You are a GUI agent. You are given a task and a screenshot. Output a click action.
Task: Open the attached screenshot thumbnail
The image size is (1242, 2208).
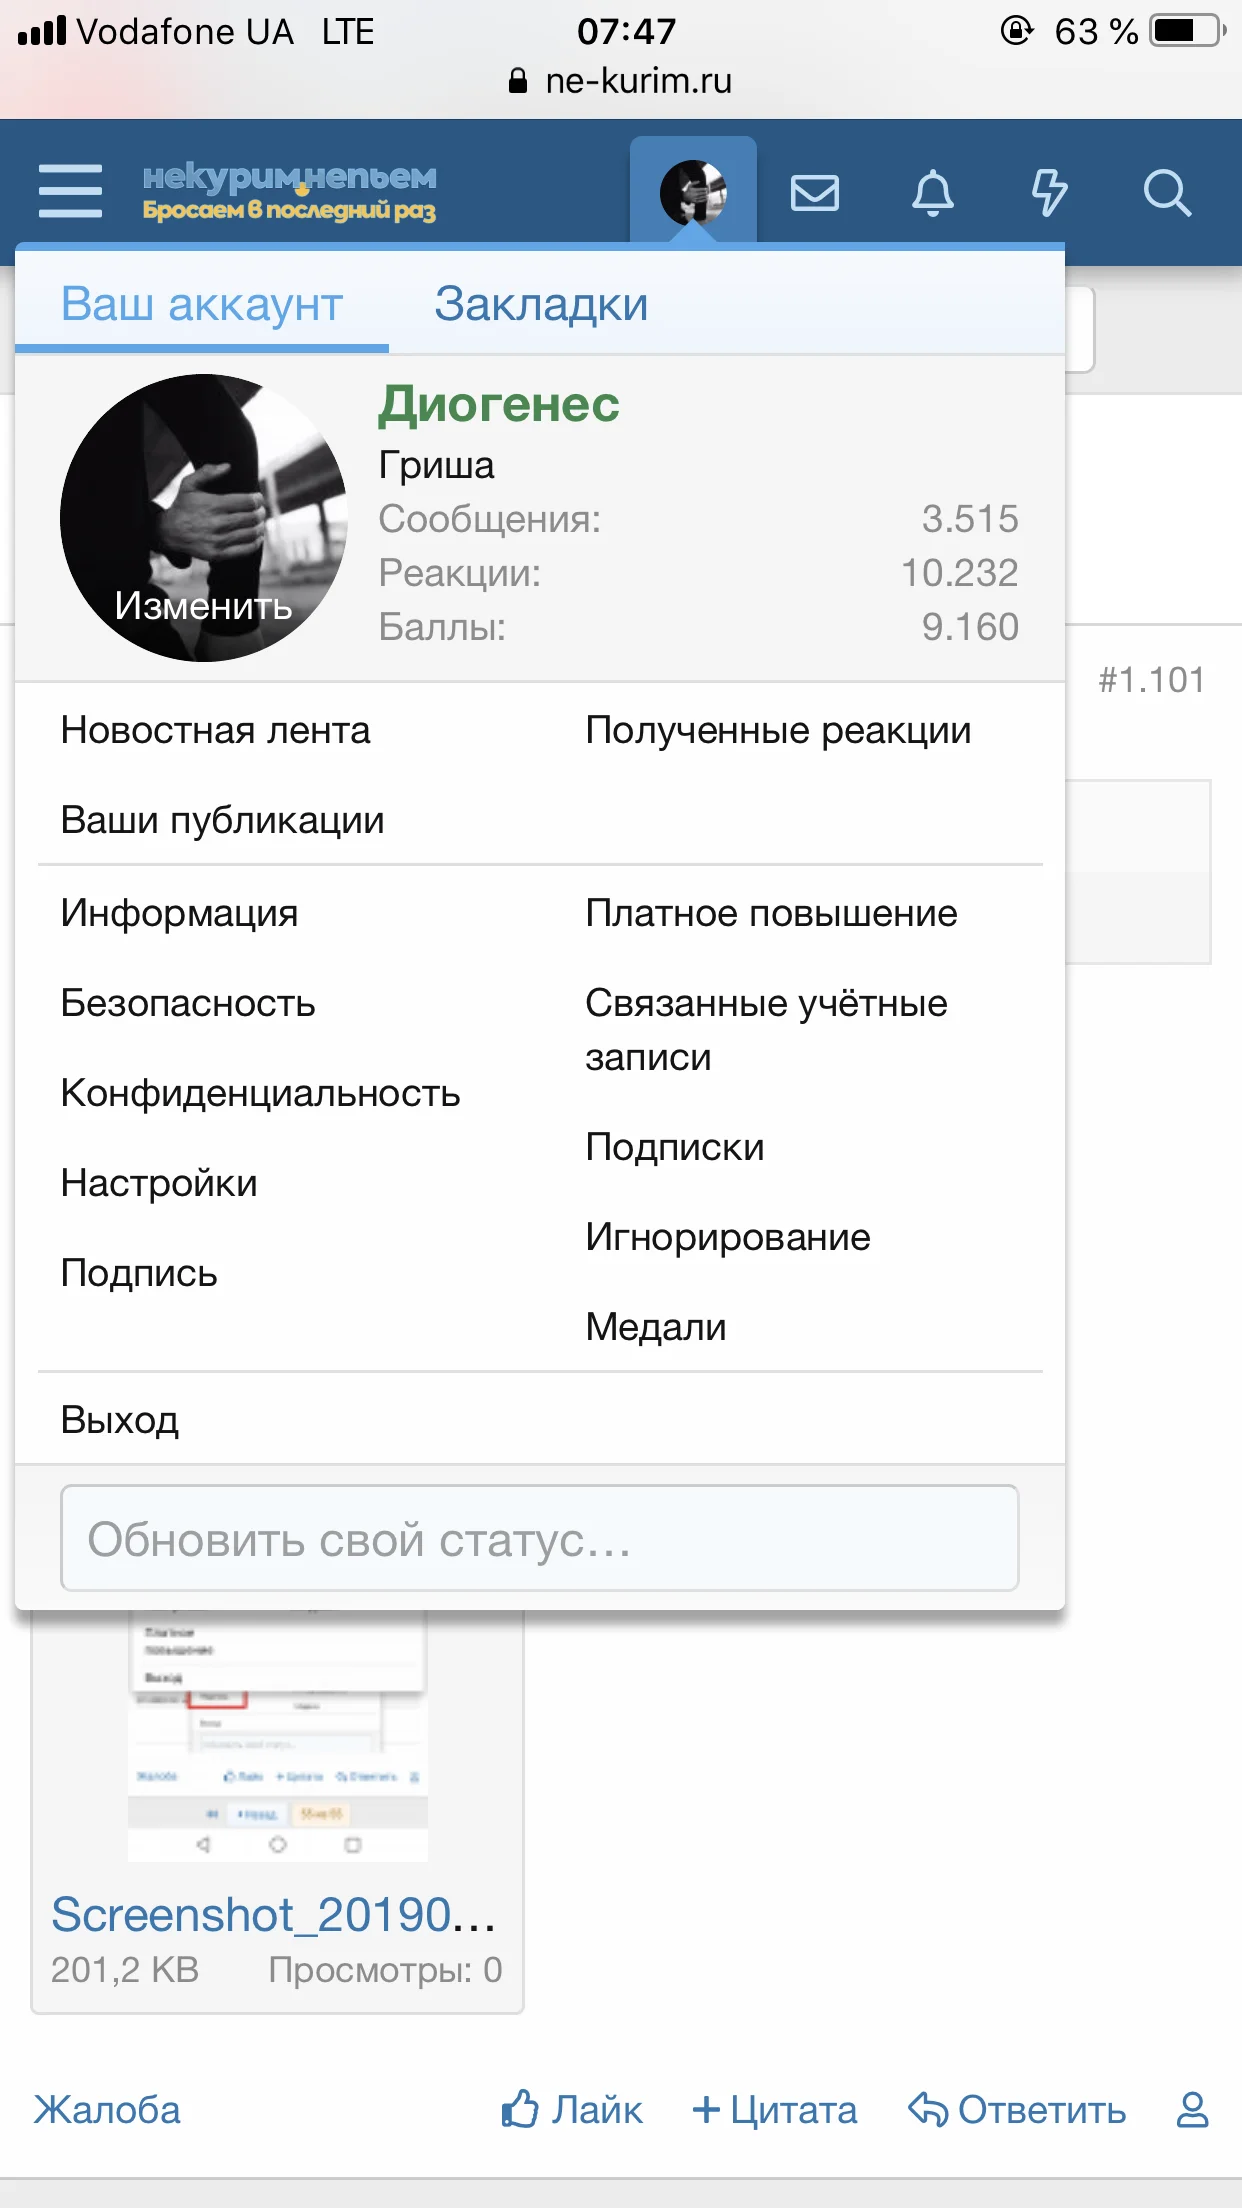(278, 1736)
